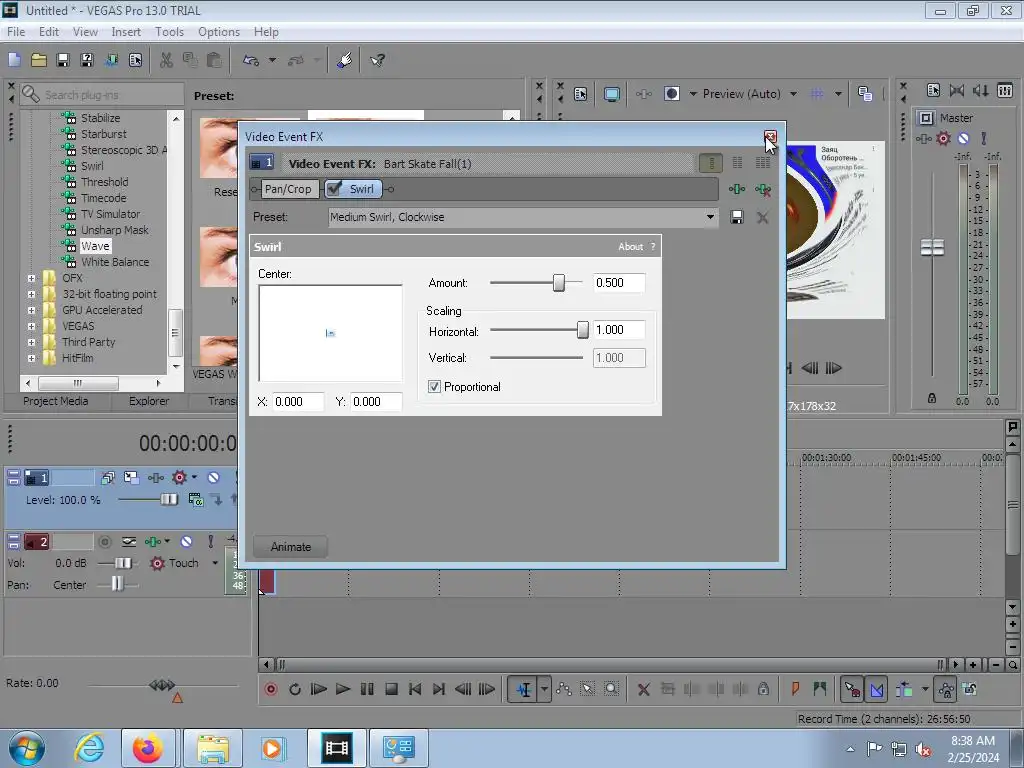Image resolution: width=1024 pixels, height=768 pixels.
Task: Click the Cut scissors icon in the toolbar
Action: (166, 60)
